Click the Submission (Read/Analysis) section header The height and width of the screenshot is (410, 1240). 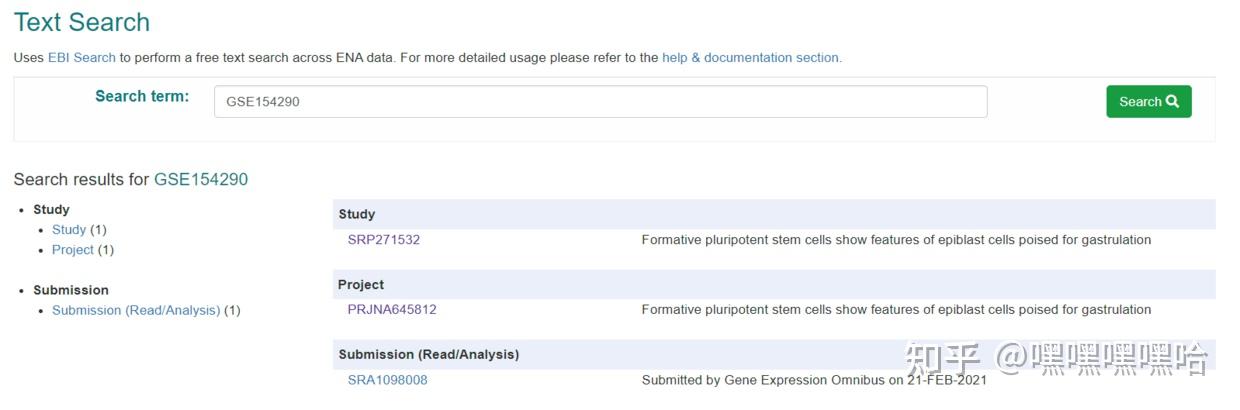(x=428, y=354)
